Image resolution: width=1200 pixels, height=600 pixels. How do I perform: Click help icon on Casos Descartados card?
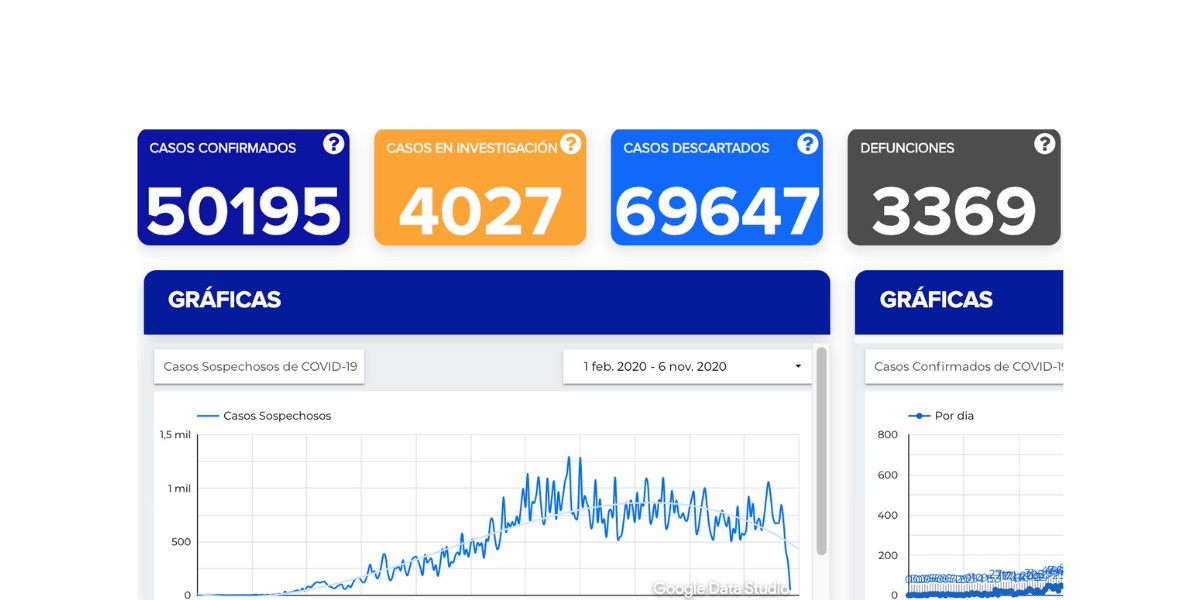808,144
